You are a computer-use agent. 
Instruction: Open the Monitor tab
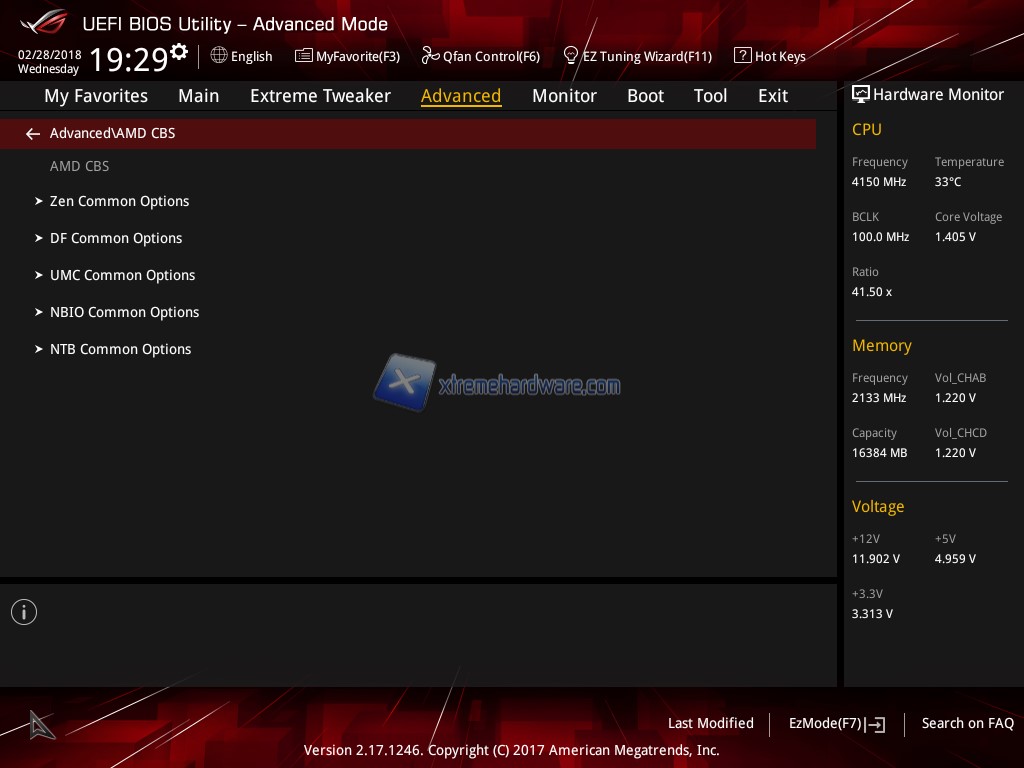564,96
